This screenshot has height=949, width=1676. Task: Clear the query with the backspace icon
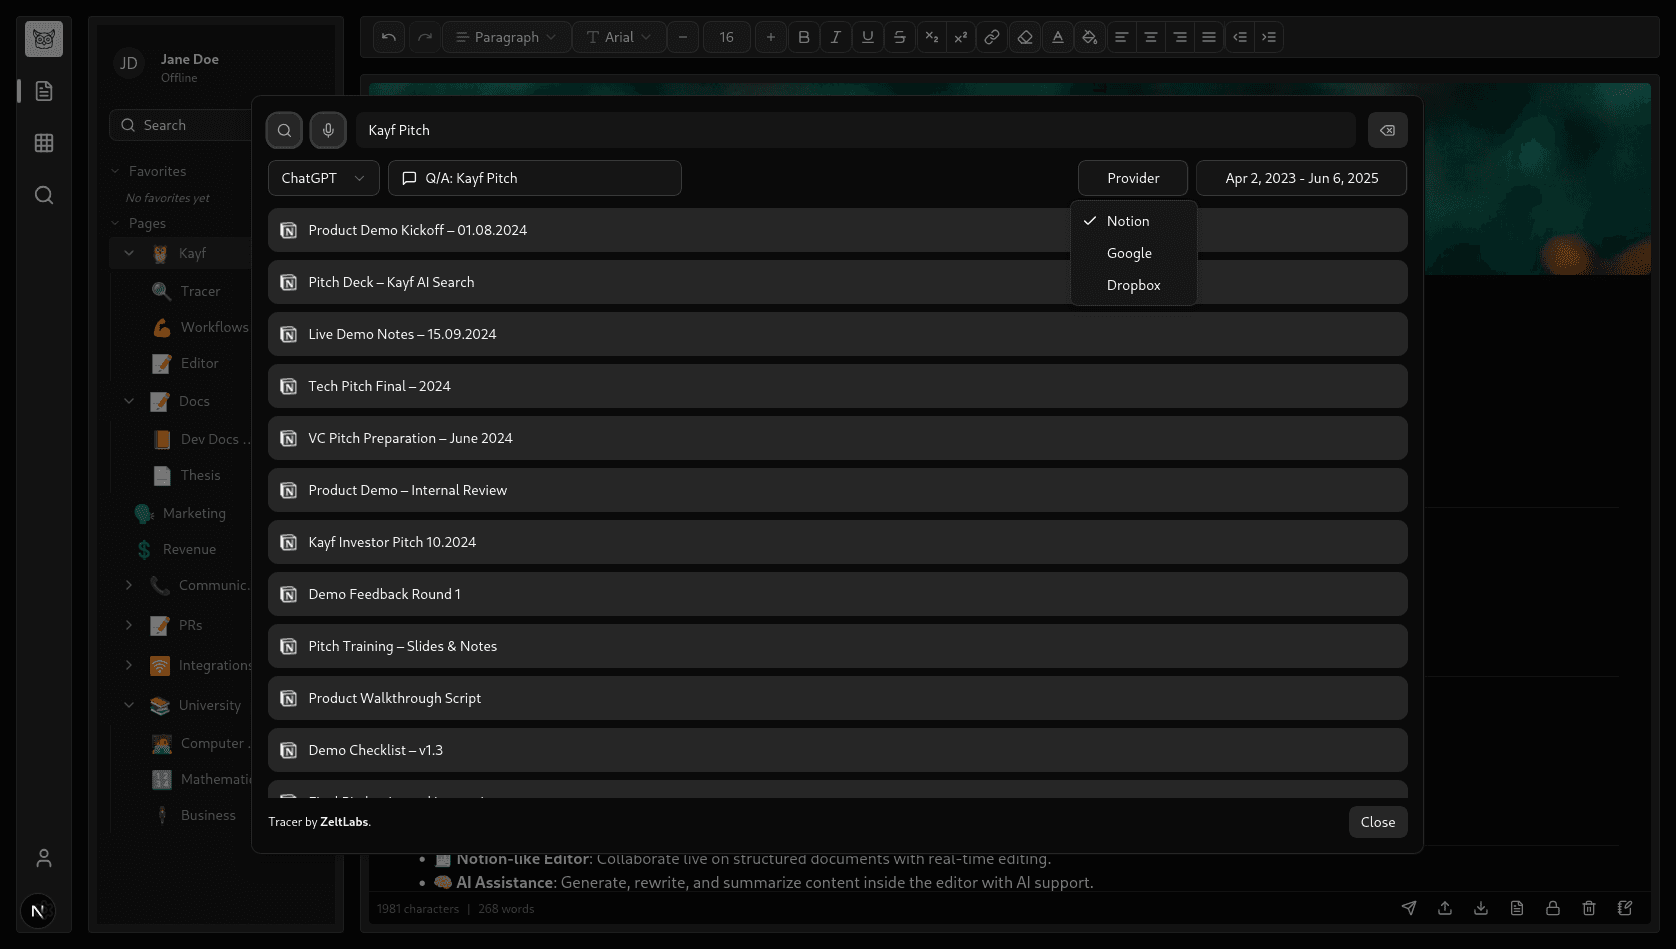click(x=1388, y=130)
